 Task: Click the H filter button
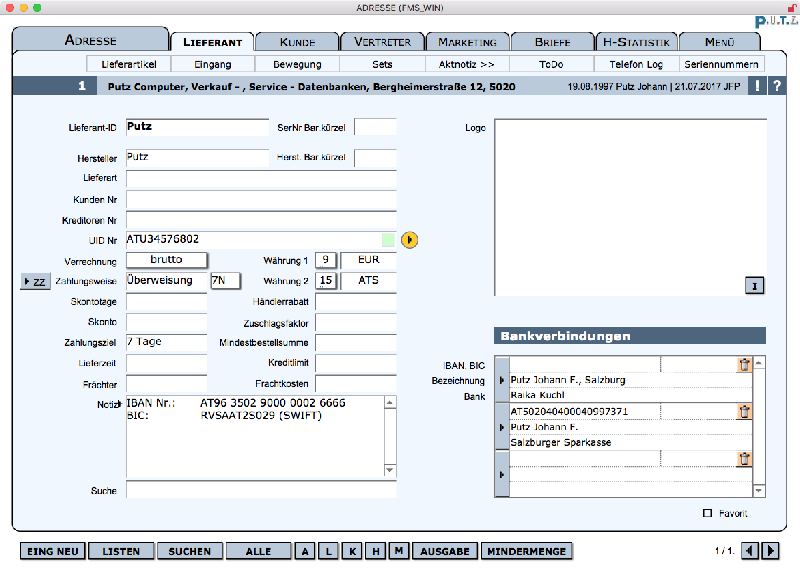pos(376,551)
